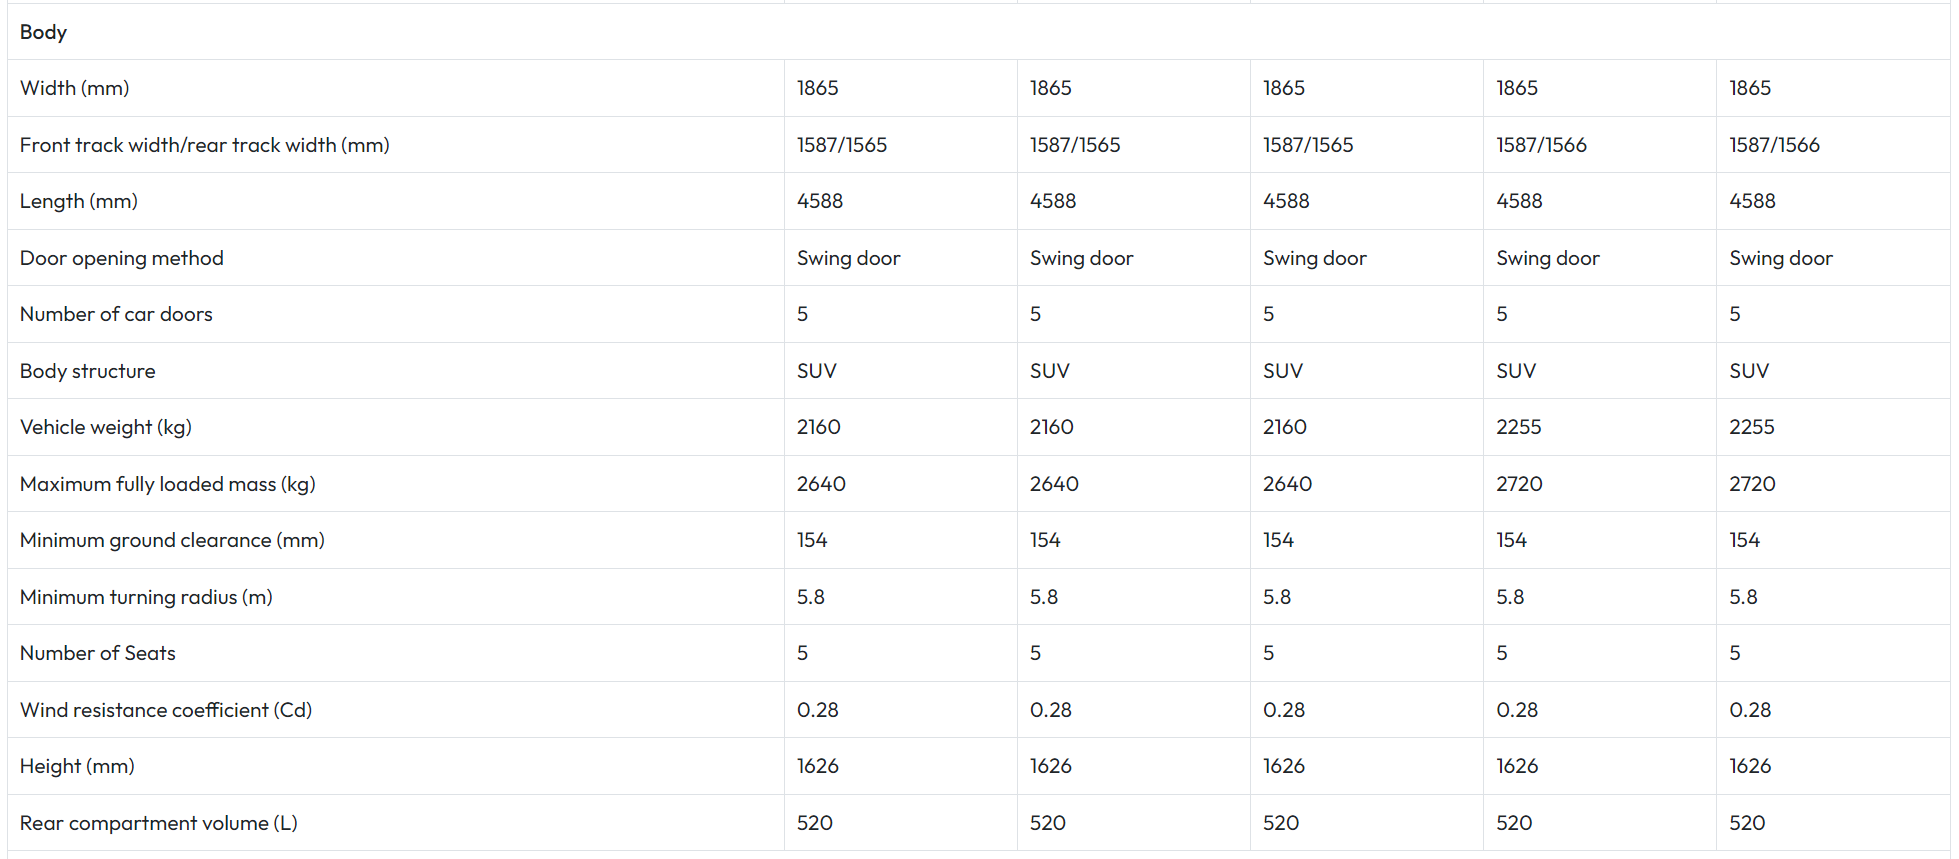Select the first 2255 vehicle weight value
Image resolution: width=1959 pixels, height=859 pixels.
pos(1518,427)
